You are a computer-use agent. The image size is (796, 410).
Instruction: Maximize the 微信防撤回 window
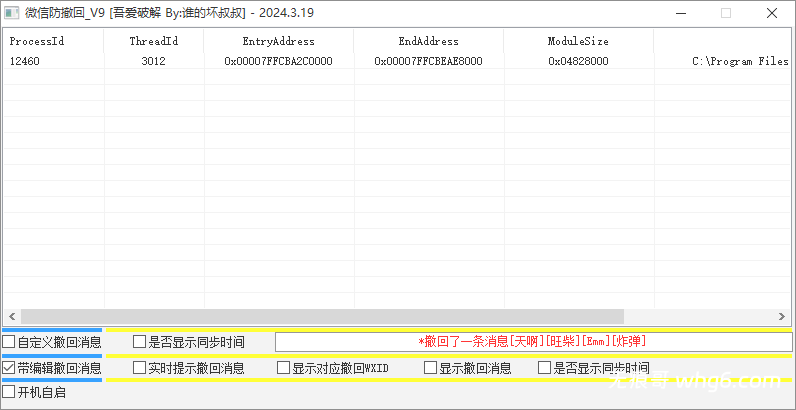726,13
